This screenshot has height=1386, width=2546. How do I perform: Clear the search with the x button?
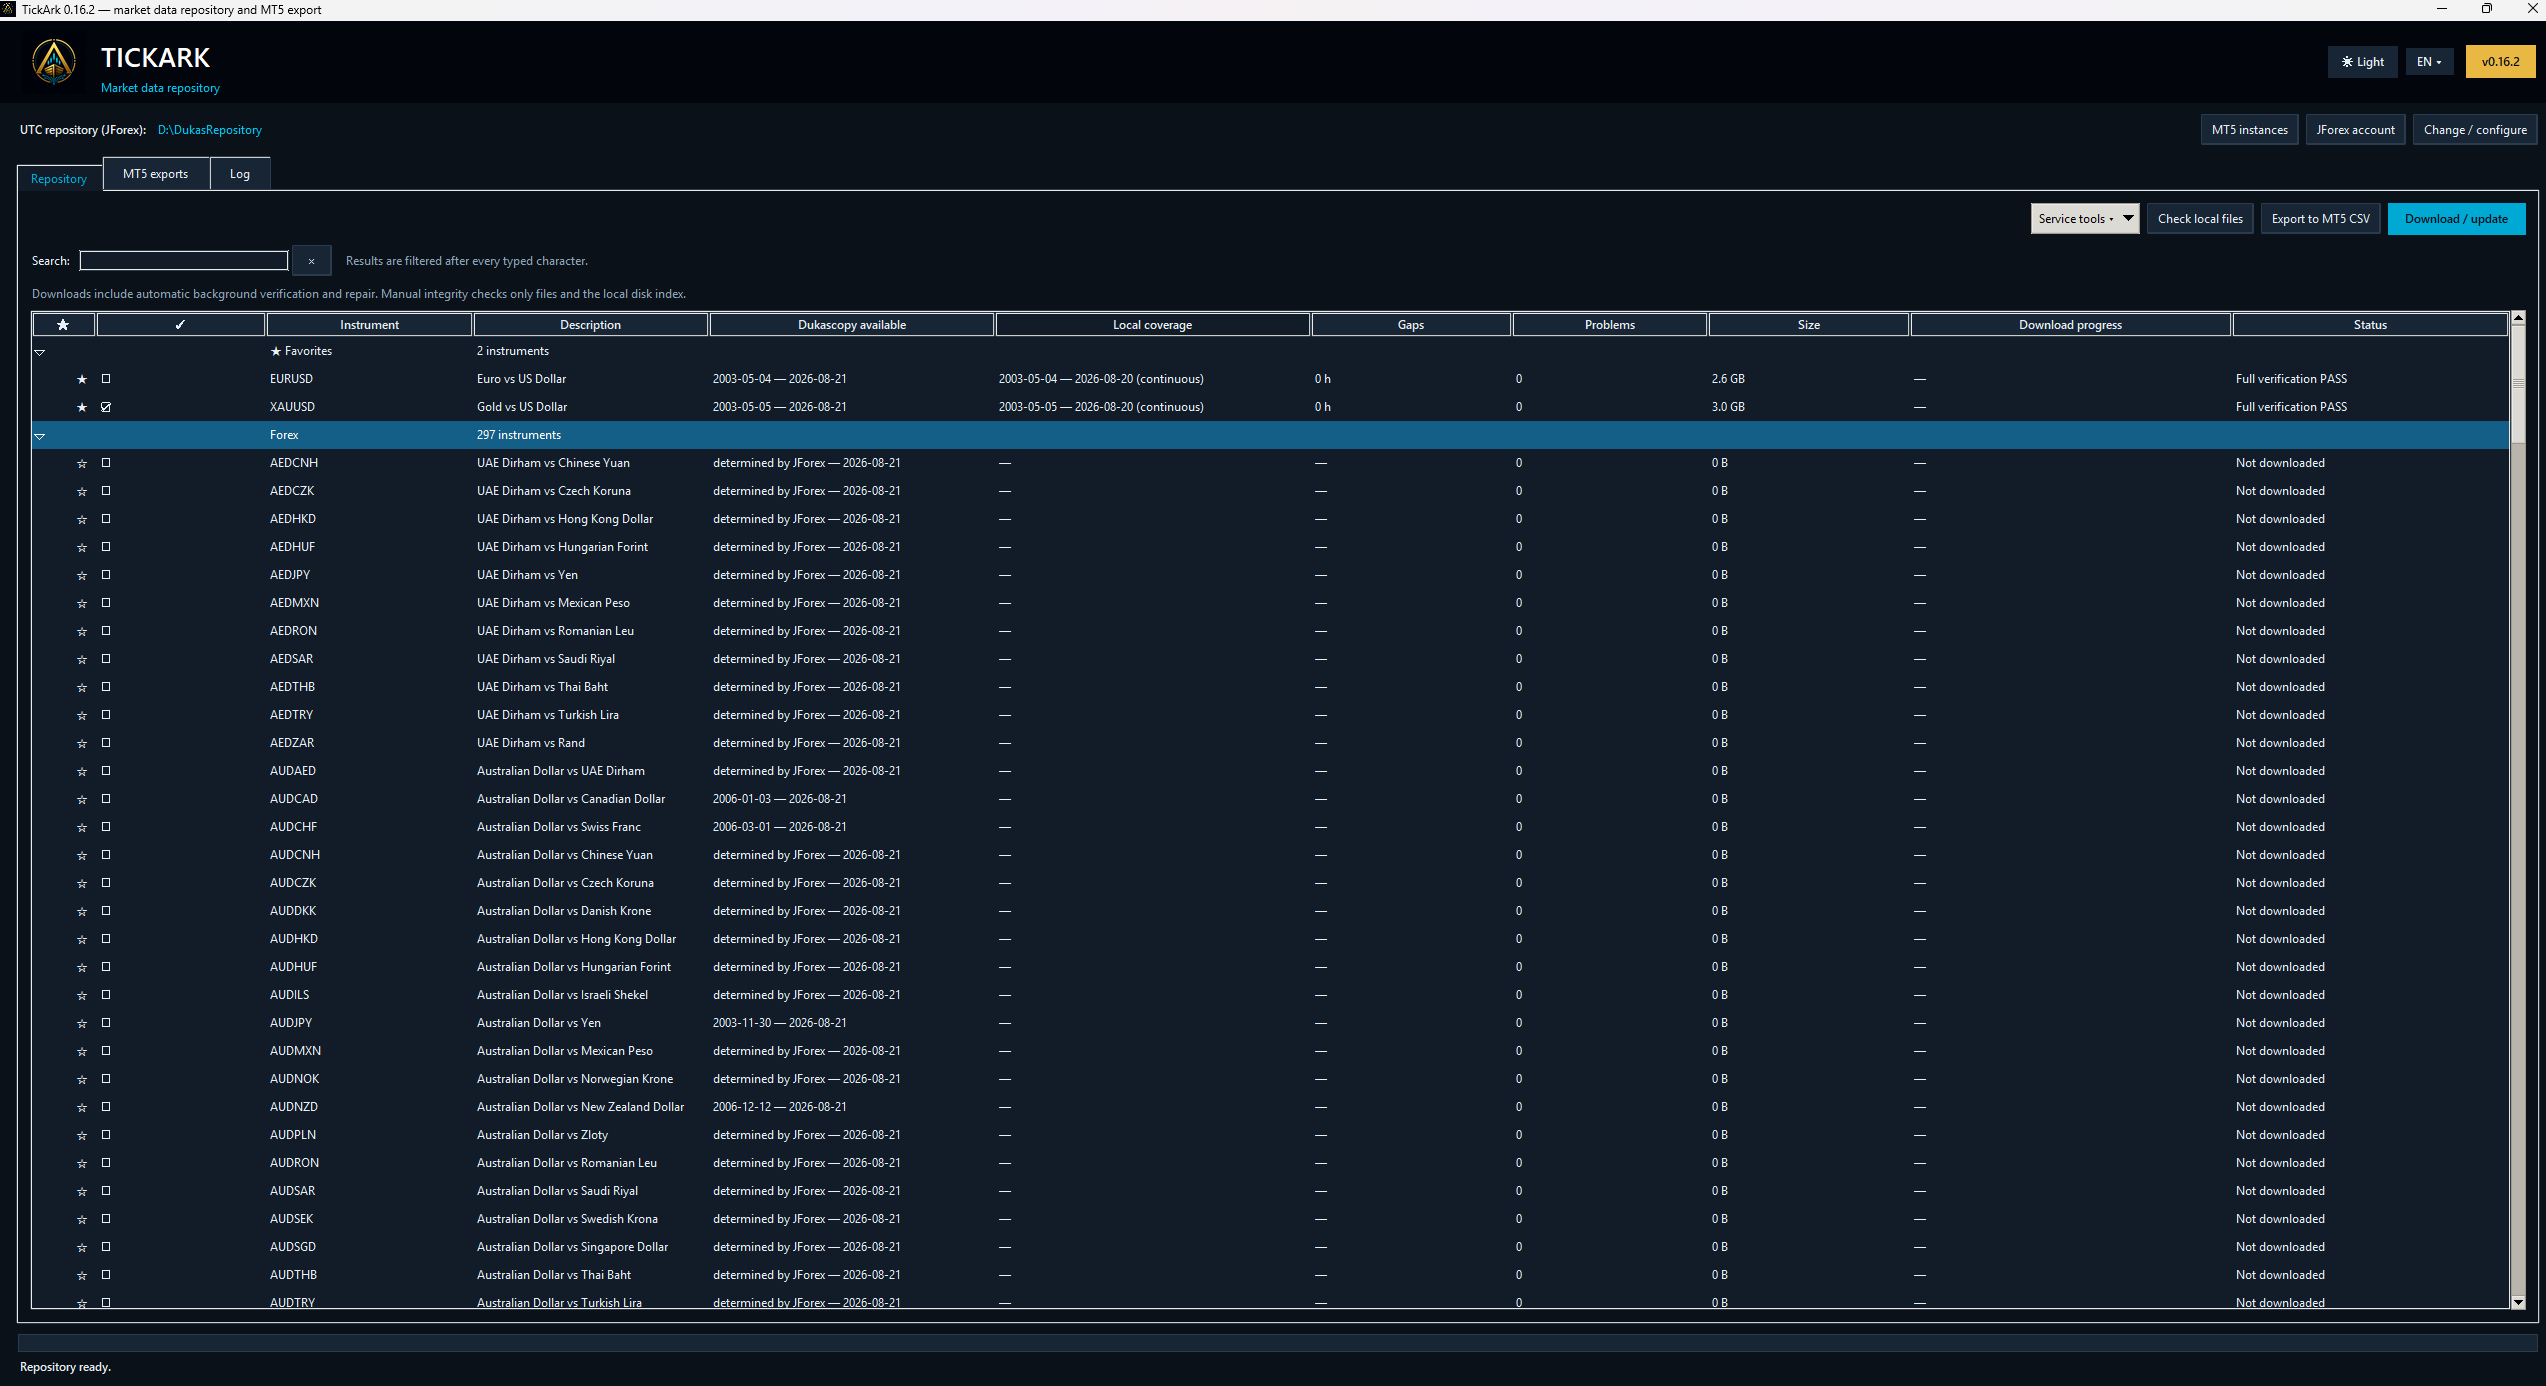(311, 261)
